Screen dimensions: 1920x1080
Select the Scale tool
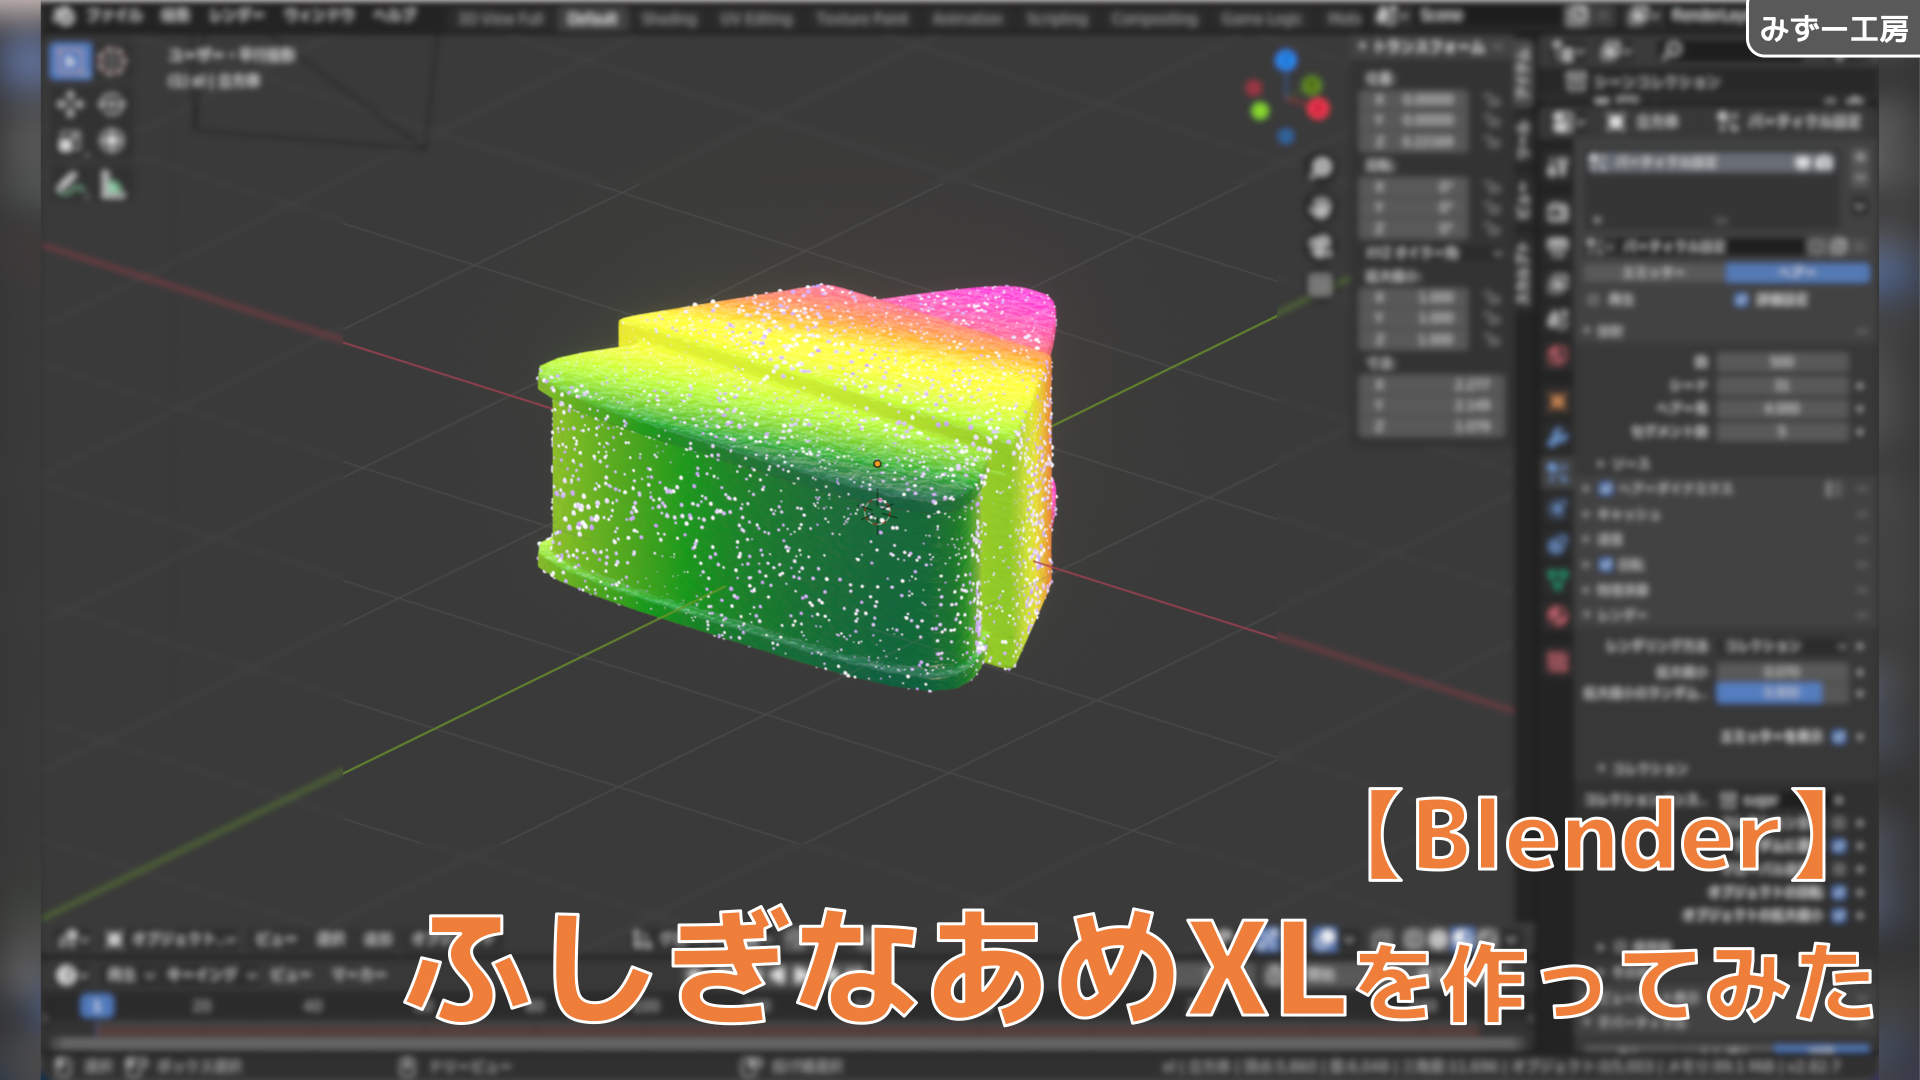[70, 142]
